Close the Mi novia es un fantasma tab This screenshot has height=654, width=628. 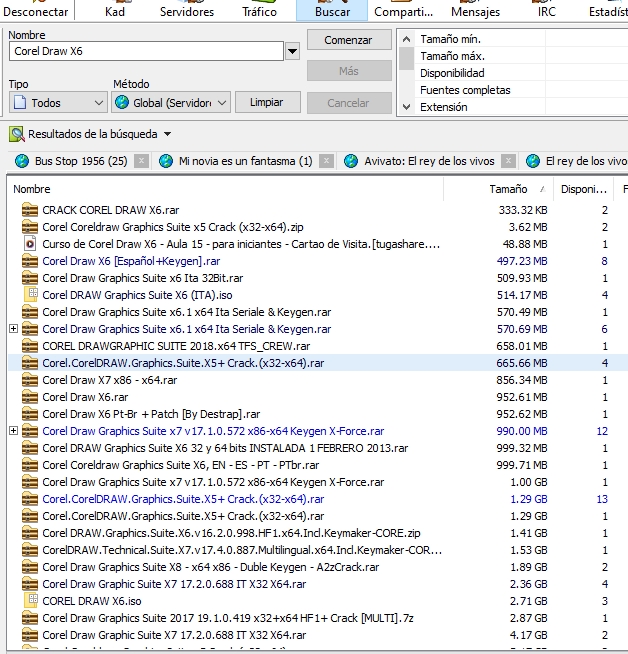point(326,161)
